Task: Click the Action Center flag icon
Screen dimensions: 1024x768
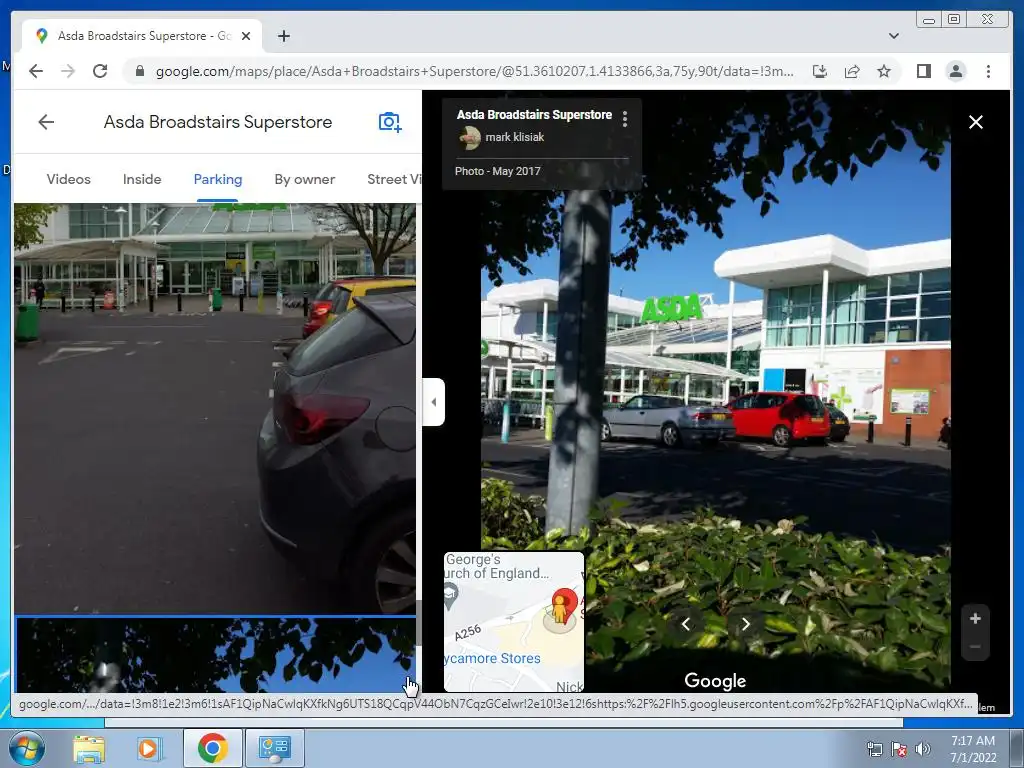Action: coord(899,749)
